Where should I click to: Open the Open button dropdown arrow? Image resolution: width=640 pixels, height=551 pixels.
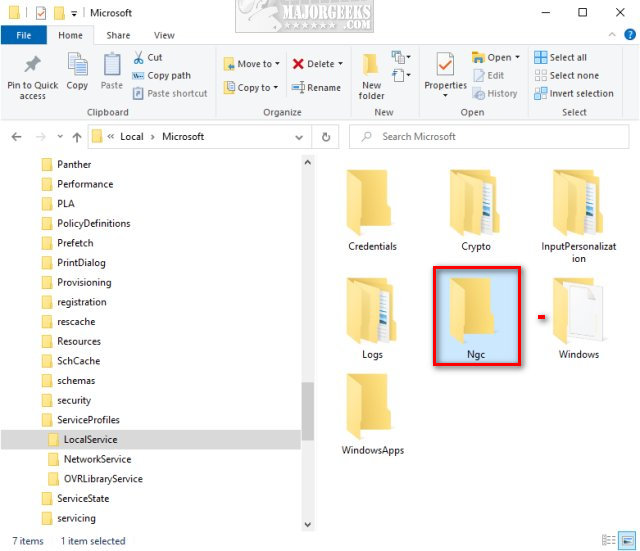[517, 57]
